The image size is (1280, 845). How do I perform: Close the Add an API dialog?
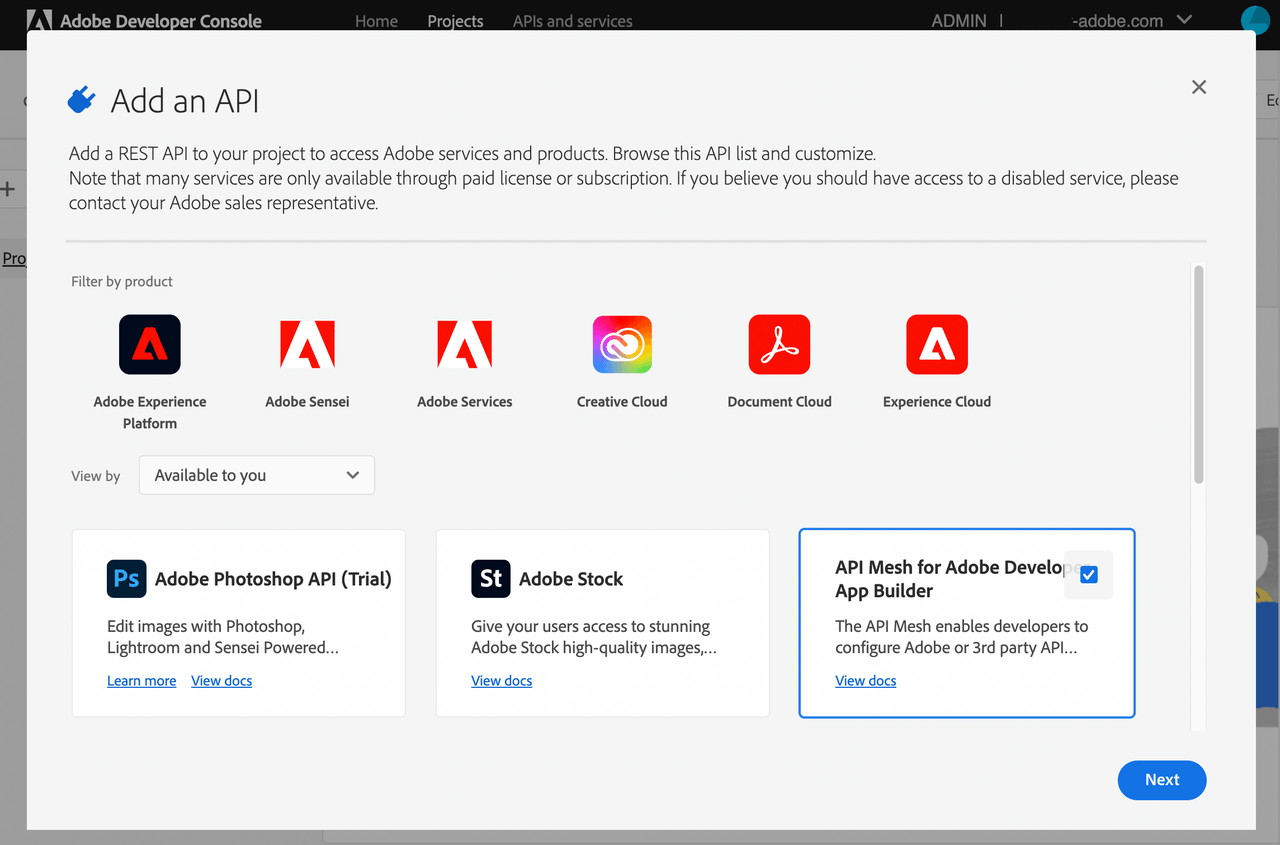coord(1199,87)
